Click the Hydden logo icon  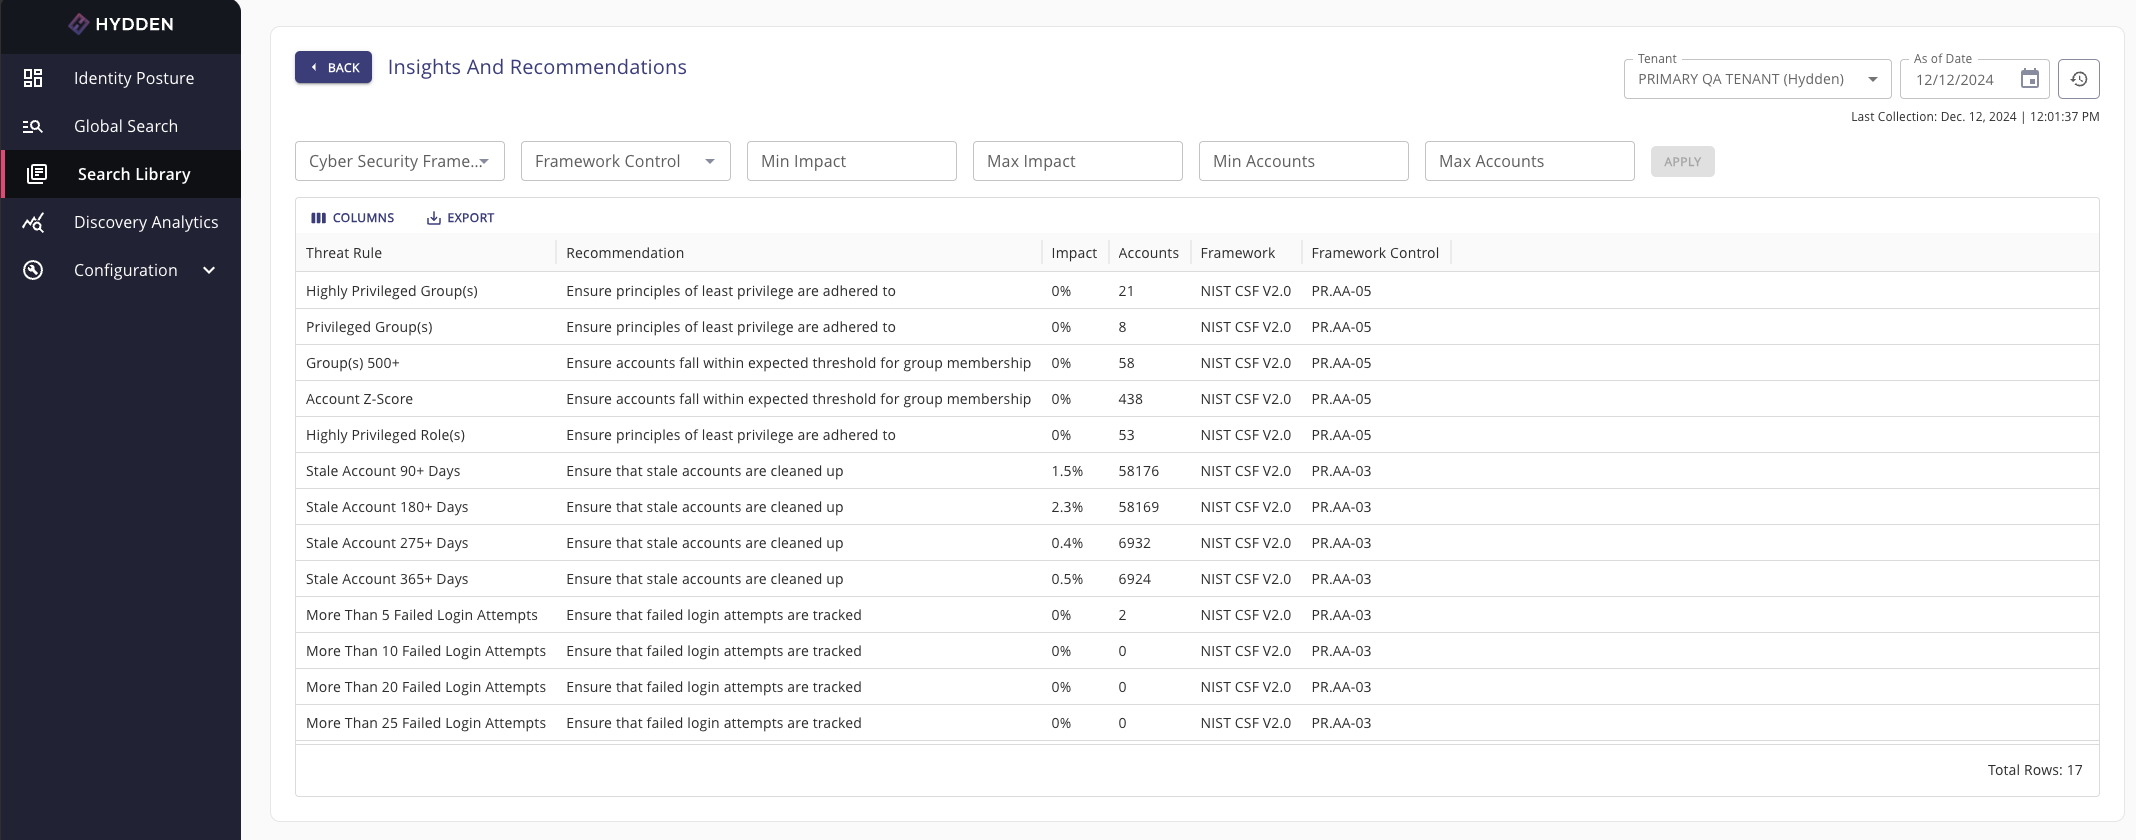pyautogui.click(x=79, y=24)
